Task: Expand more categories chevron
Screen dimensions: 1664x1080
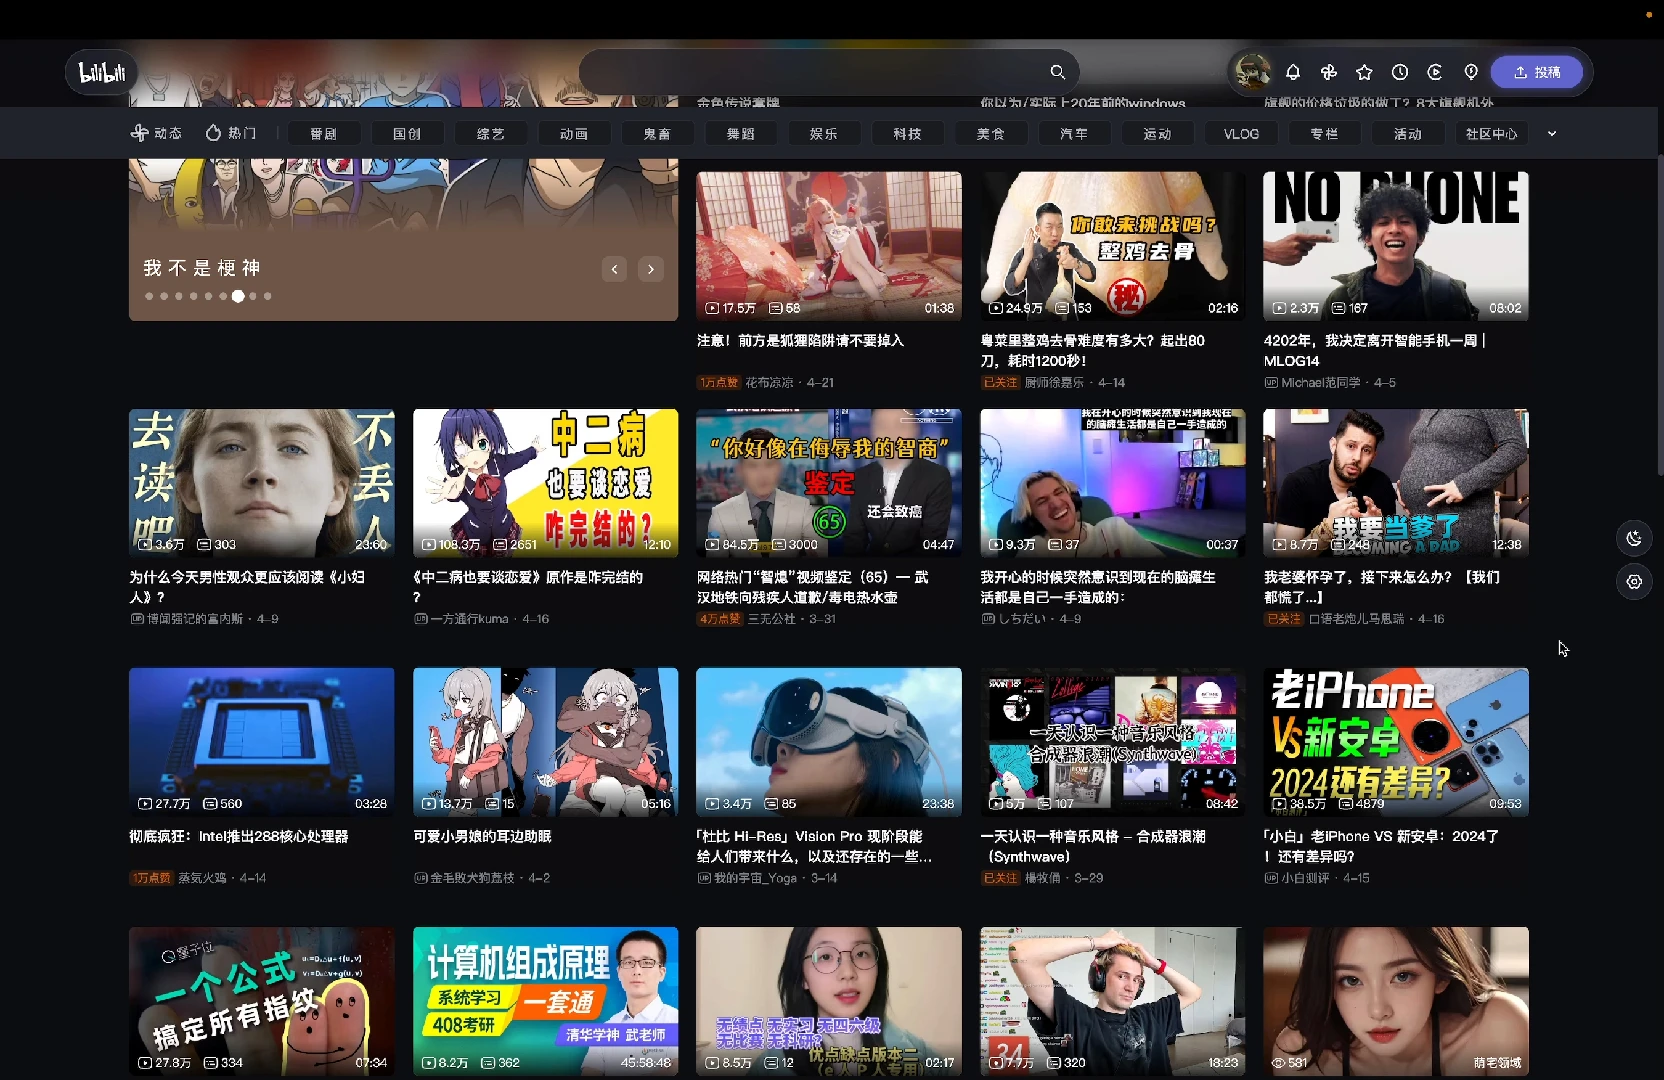Action: click(x=1552, y=133)
